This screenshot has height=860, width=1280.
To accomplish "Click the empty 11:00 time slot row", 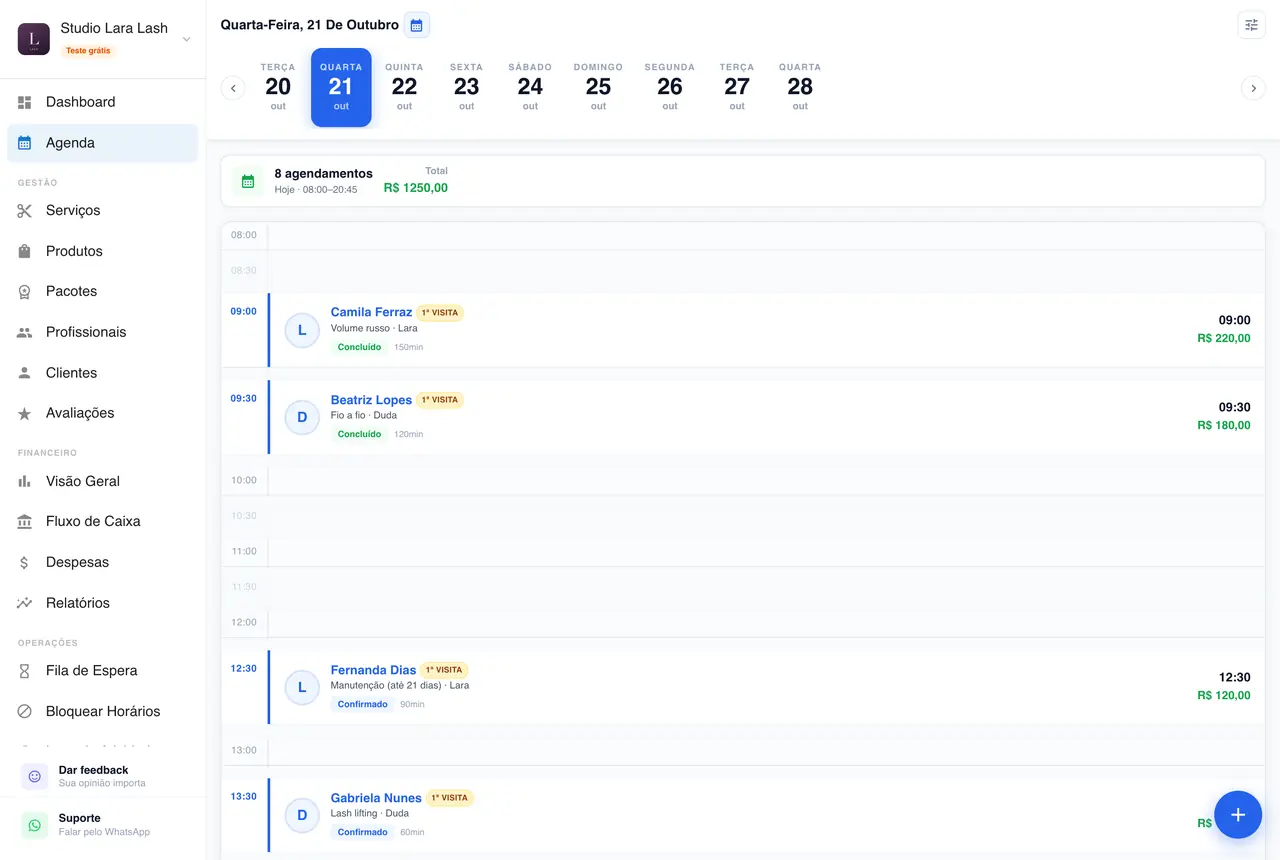I will pyautogui.click(x=743, y=551).
